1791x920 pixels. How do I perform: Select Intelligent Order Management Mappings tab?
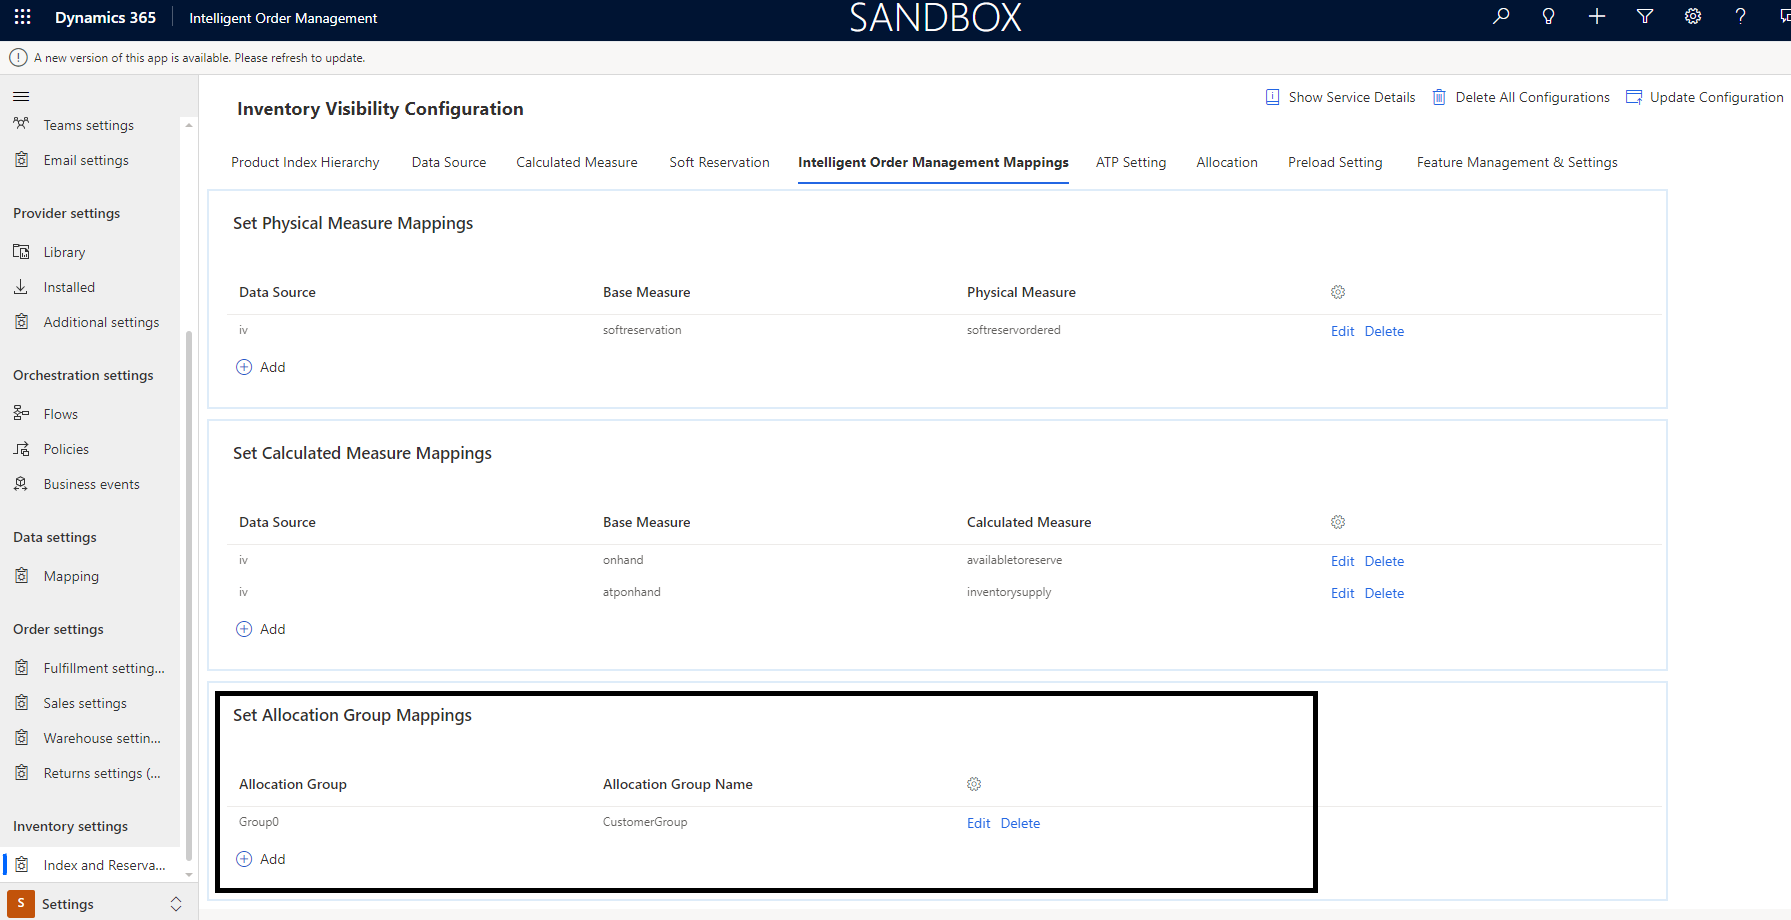[933, 162]
